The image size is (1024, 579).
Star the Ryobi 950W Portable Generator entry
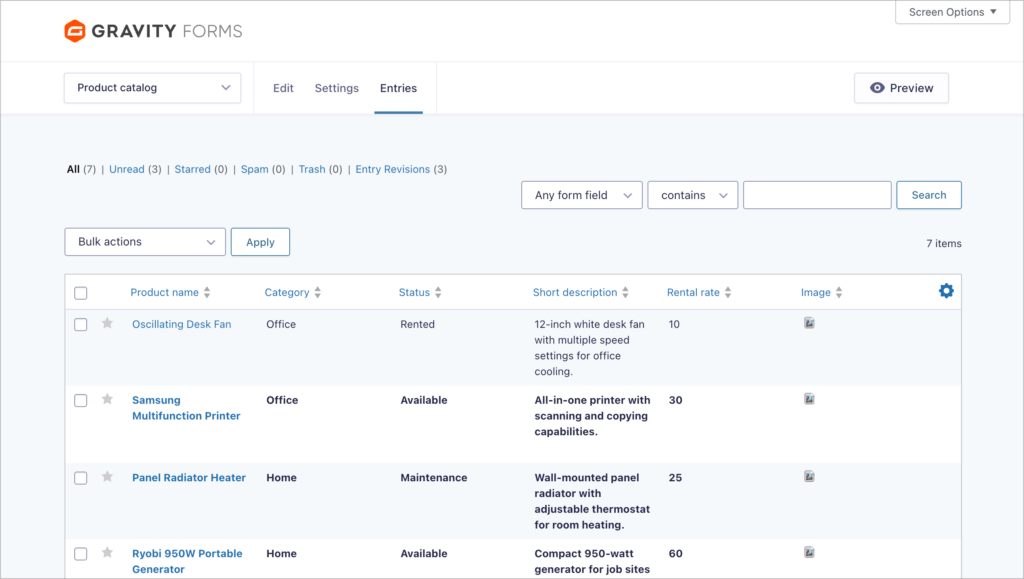[107, 553]
